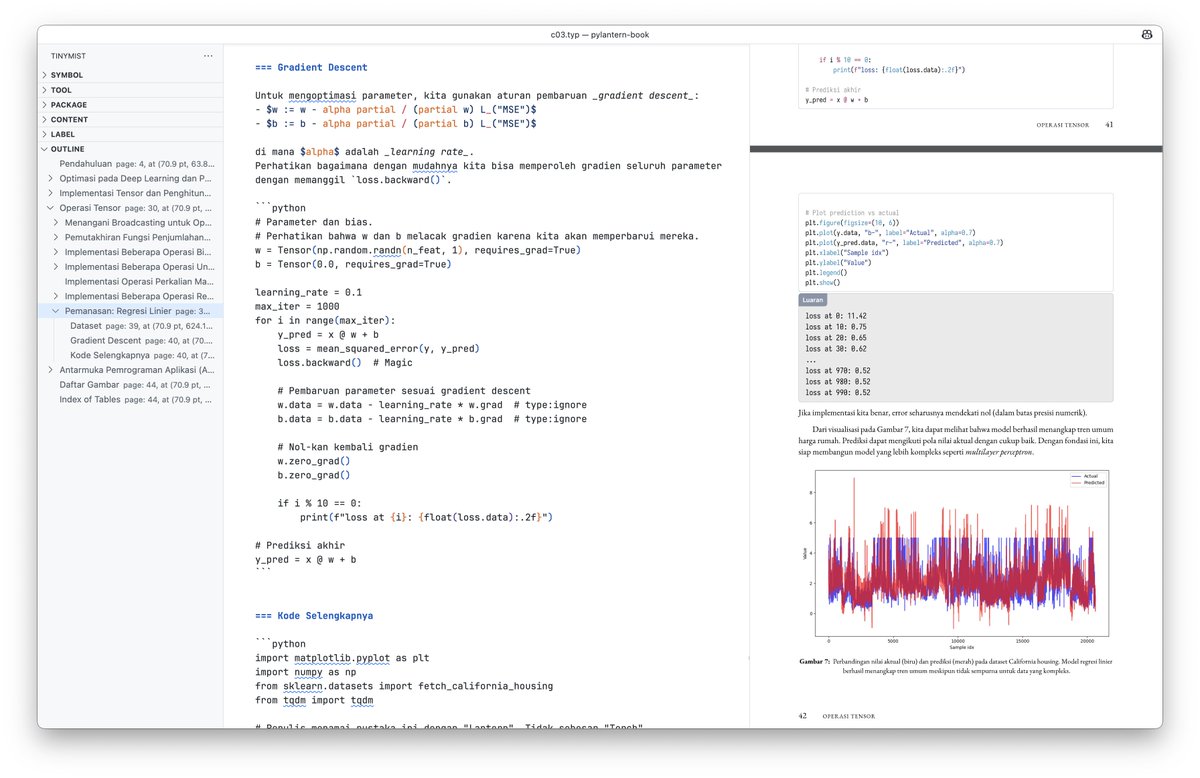Viewport: 1200px width, 778px height.
Task: Click page number 42 footer in preview
Action: coord(803,716)
